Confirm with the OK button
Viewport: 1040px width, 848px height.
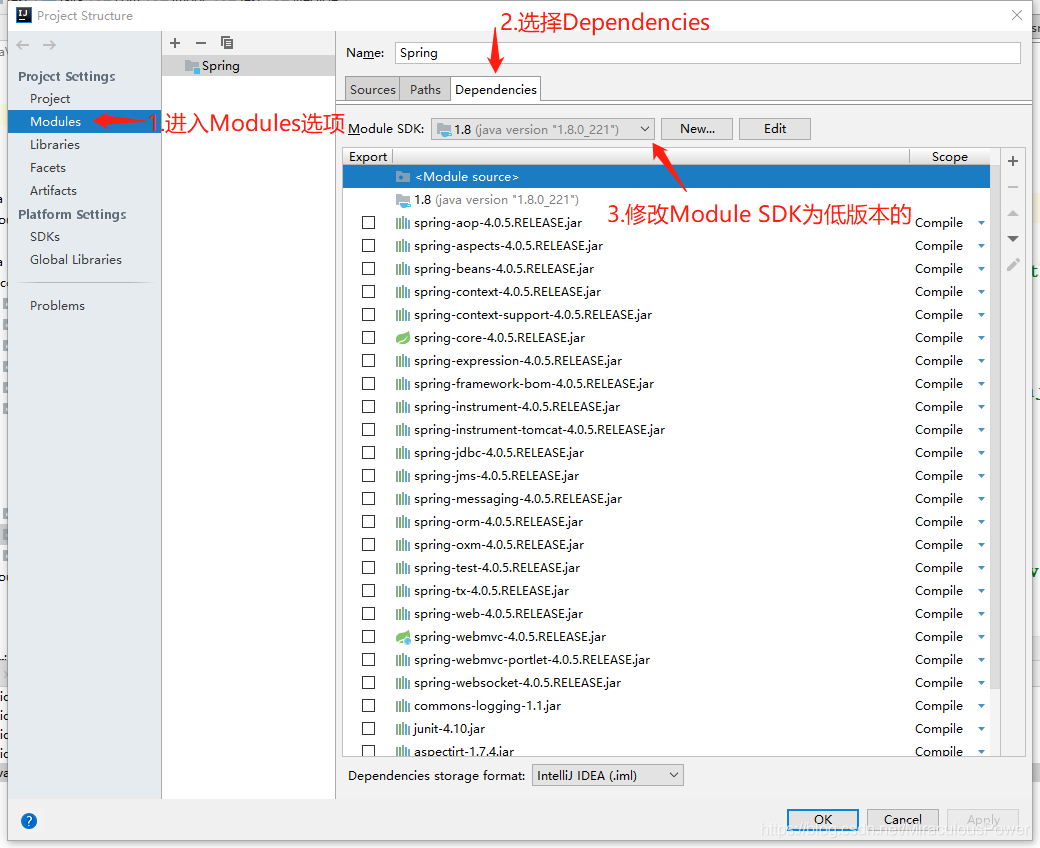822,819
